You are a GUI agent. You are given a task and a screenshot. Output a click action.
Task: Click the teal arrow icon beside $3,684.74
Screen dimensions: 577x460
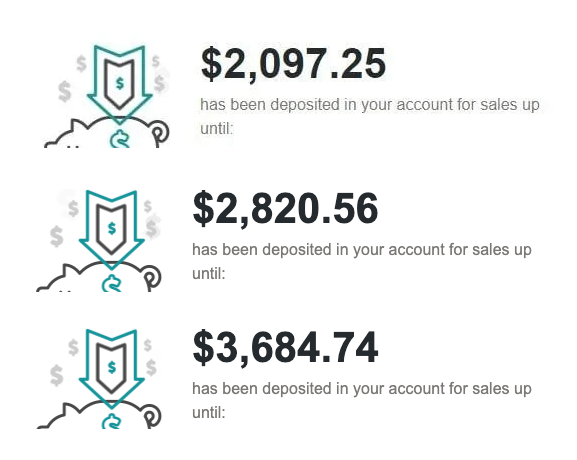[x=111, y=369]
